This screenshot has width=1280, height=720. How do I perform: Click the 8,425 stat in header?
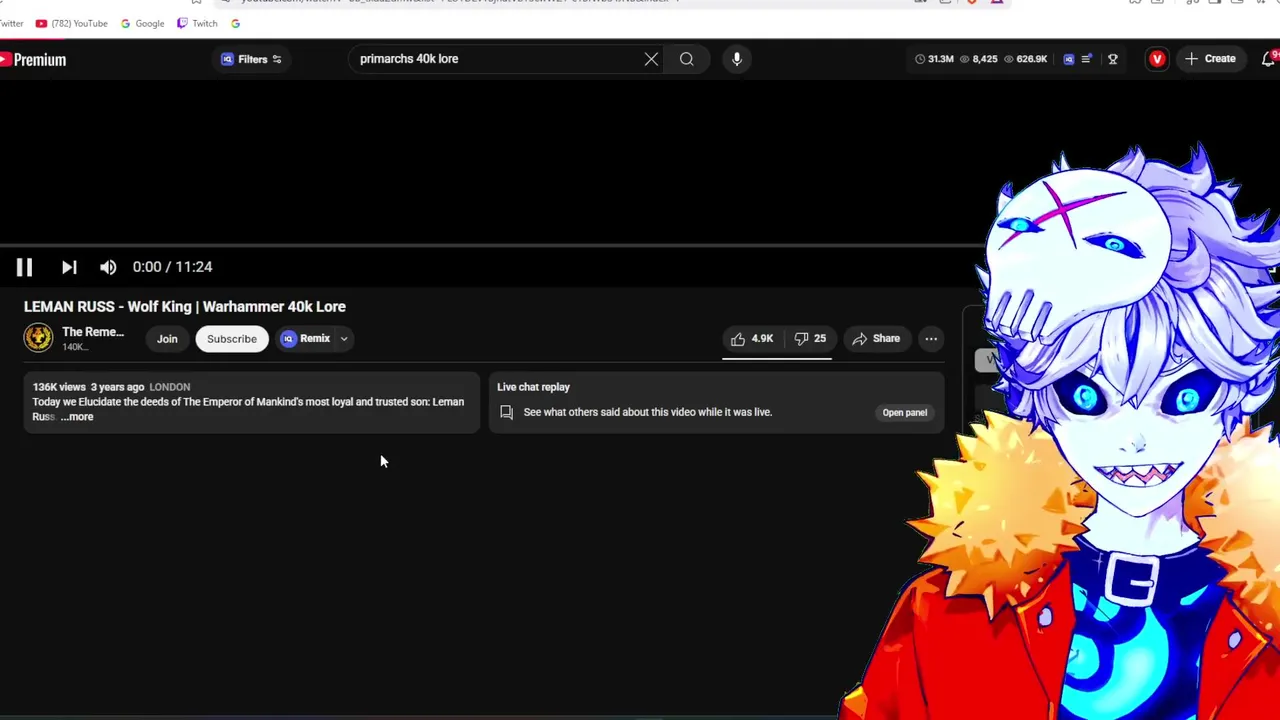click(979, 59)
